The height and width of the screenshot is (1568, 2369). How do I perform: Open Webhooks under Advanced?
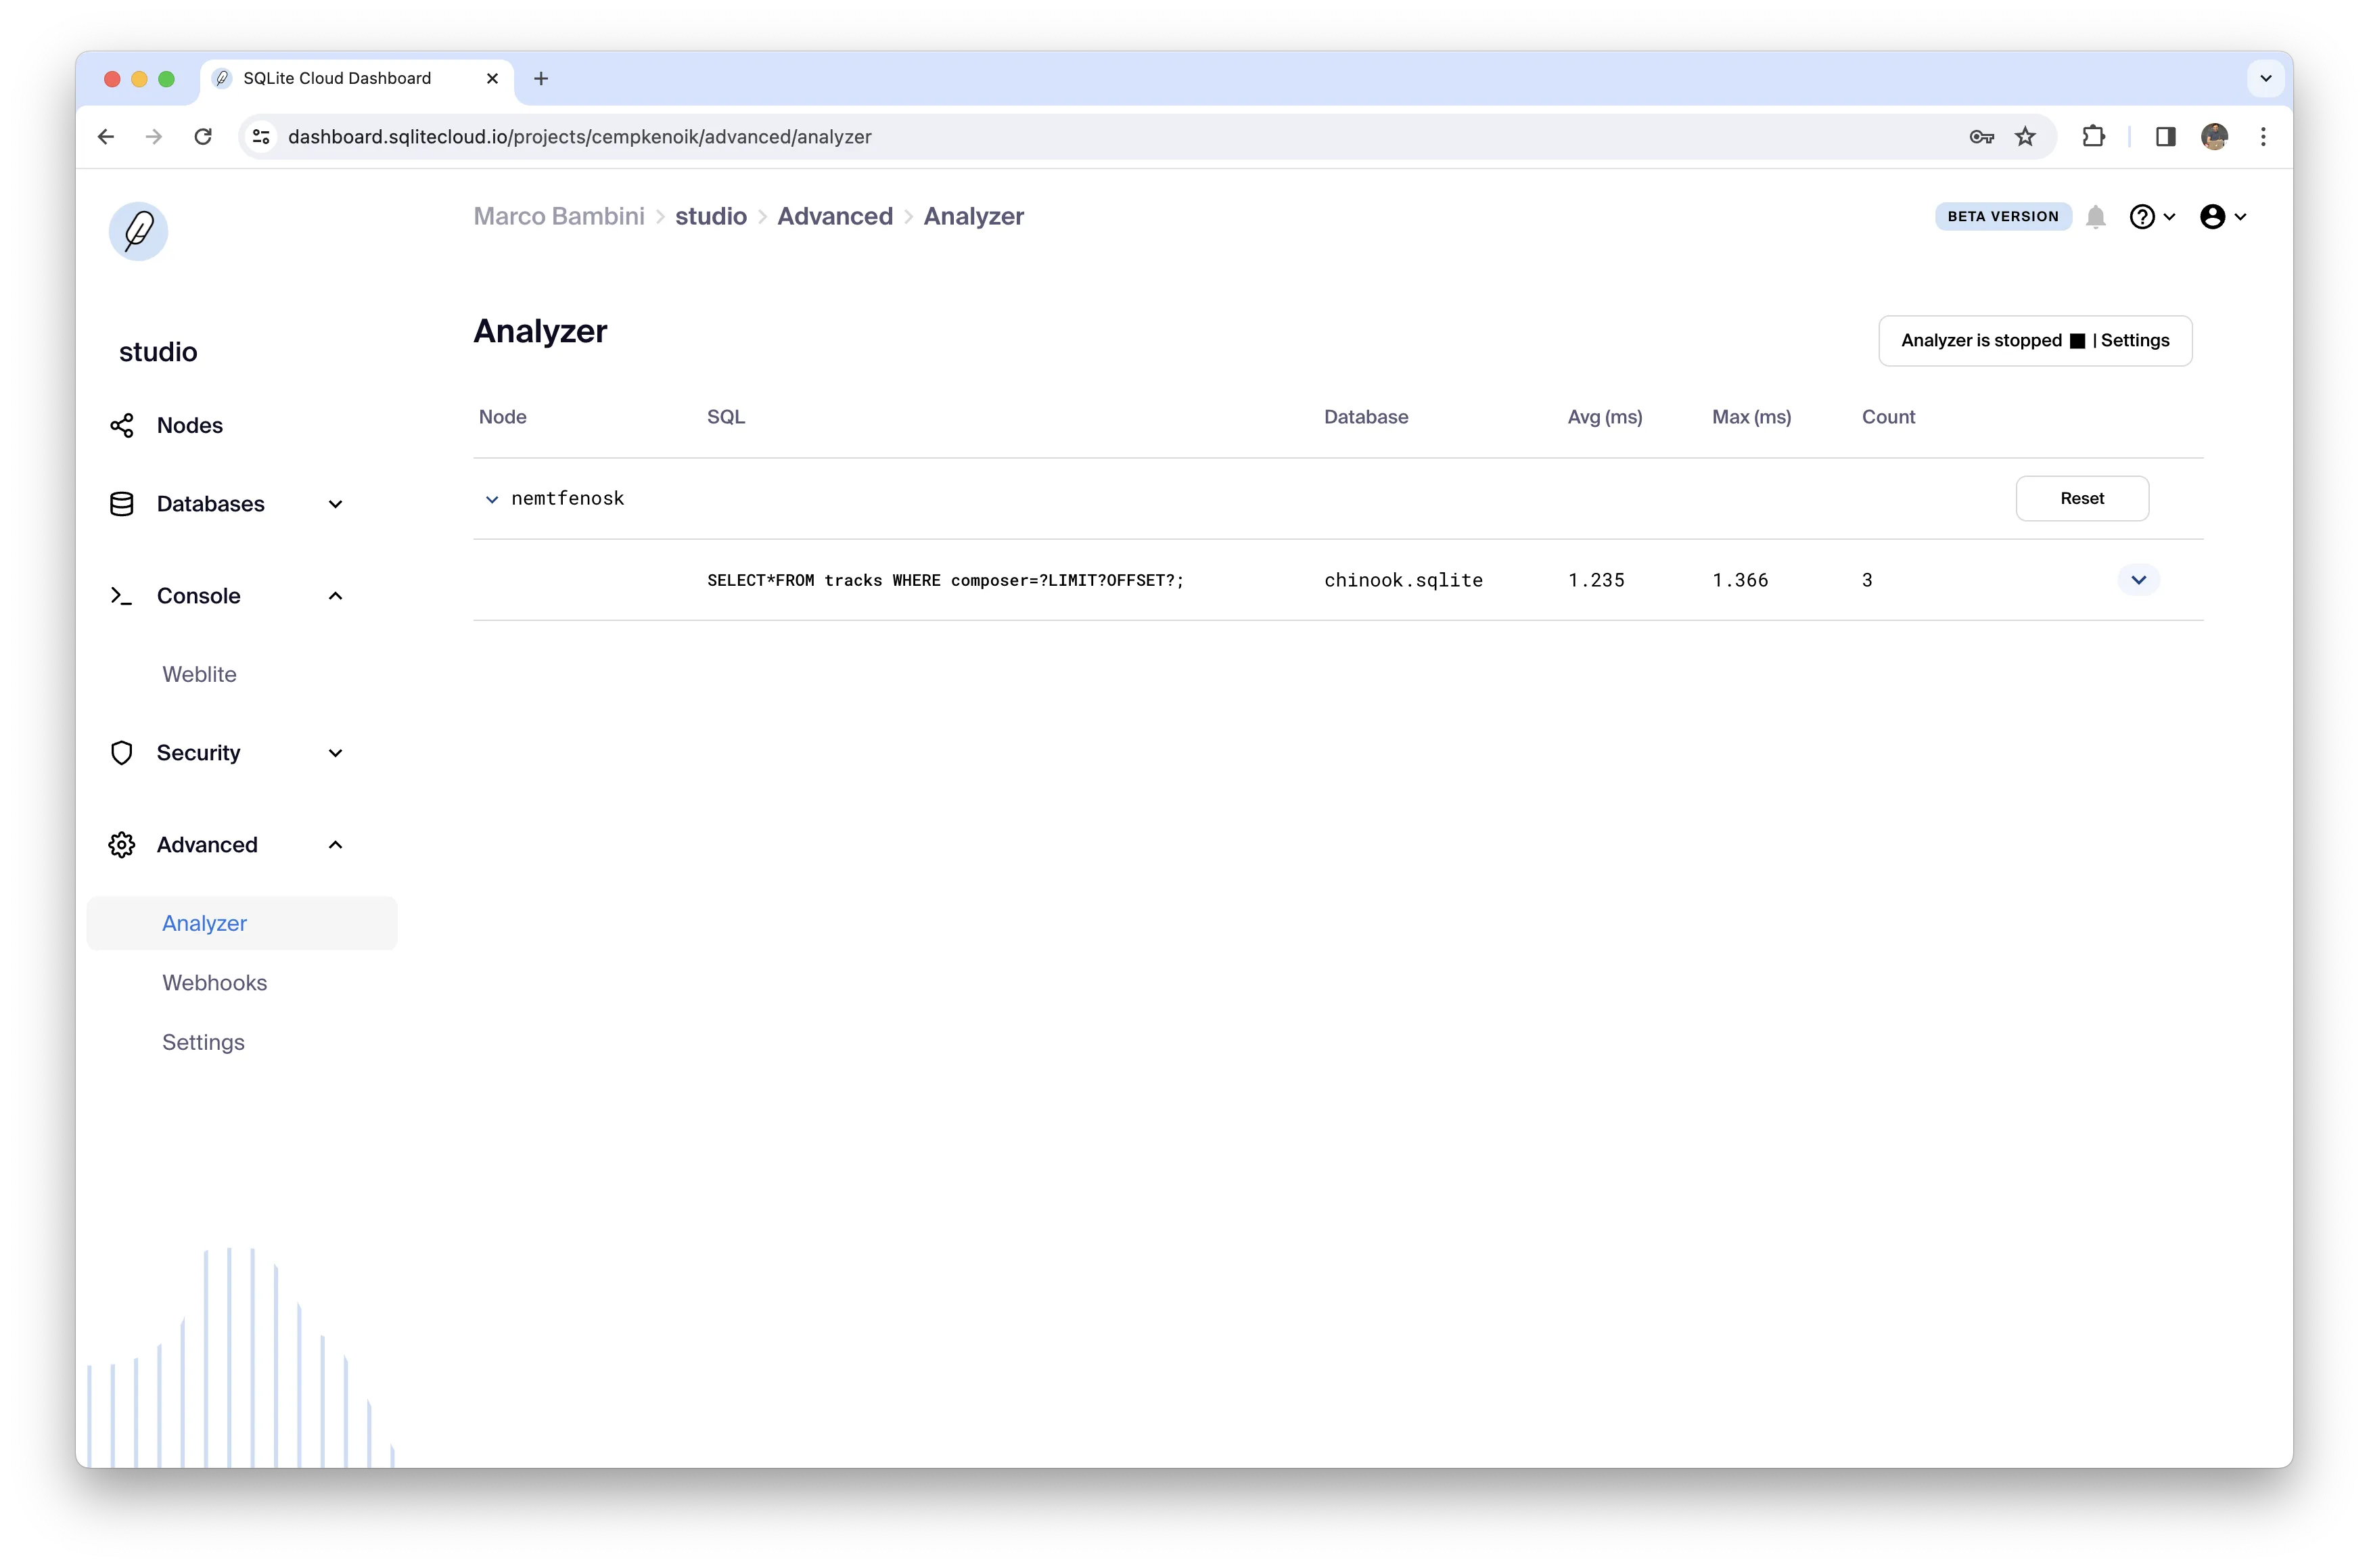click(214, 982)
